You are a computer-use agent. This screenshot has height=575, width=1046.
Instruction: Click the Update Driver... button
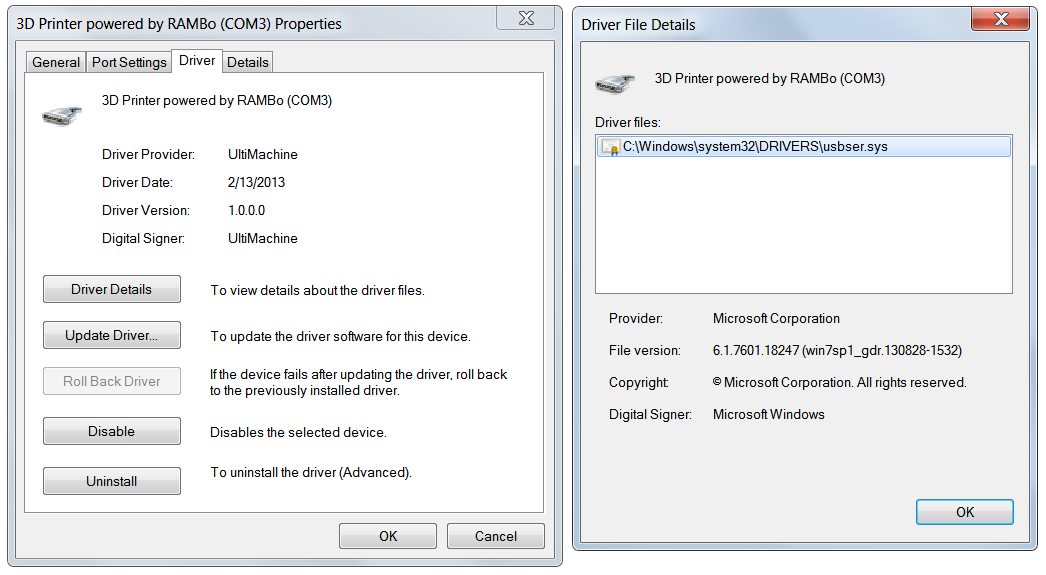[x=112, y=335]
